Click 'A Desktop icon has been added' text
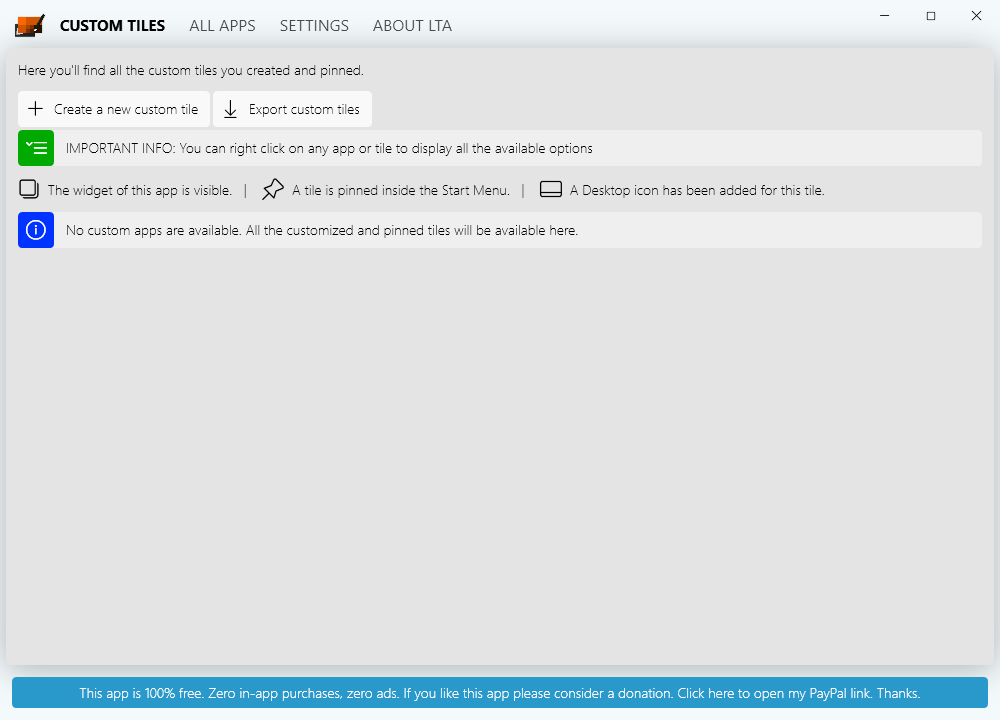 (697, 190)
